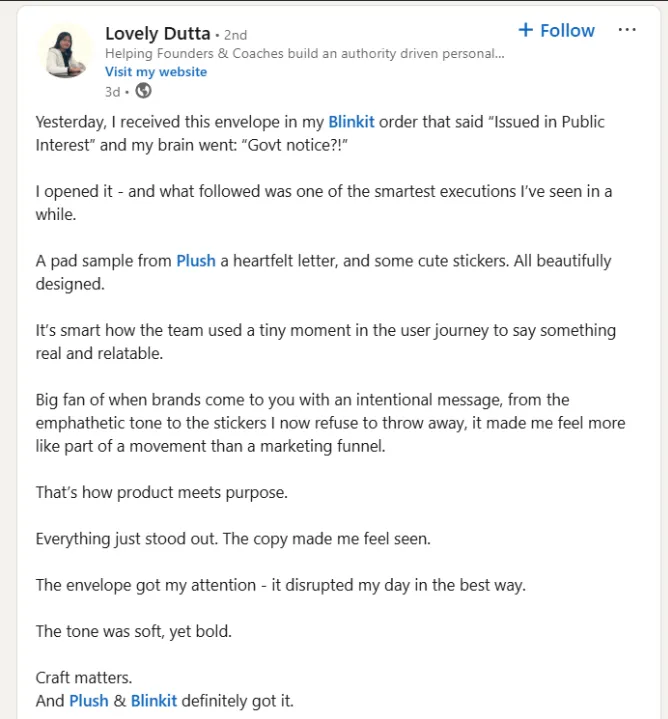The width and height of the screenshot is (668, 719).
Task: Click the 'envelope got my attention' sentence
Action: click(x=281, y=585)
